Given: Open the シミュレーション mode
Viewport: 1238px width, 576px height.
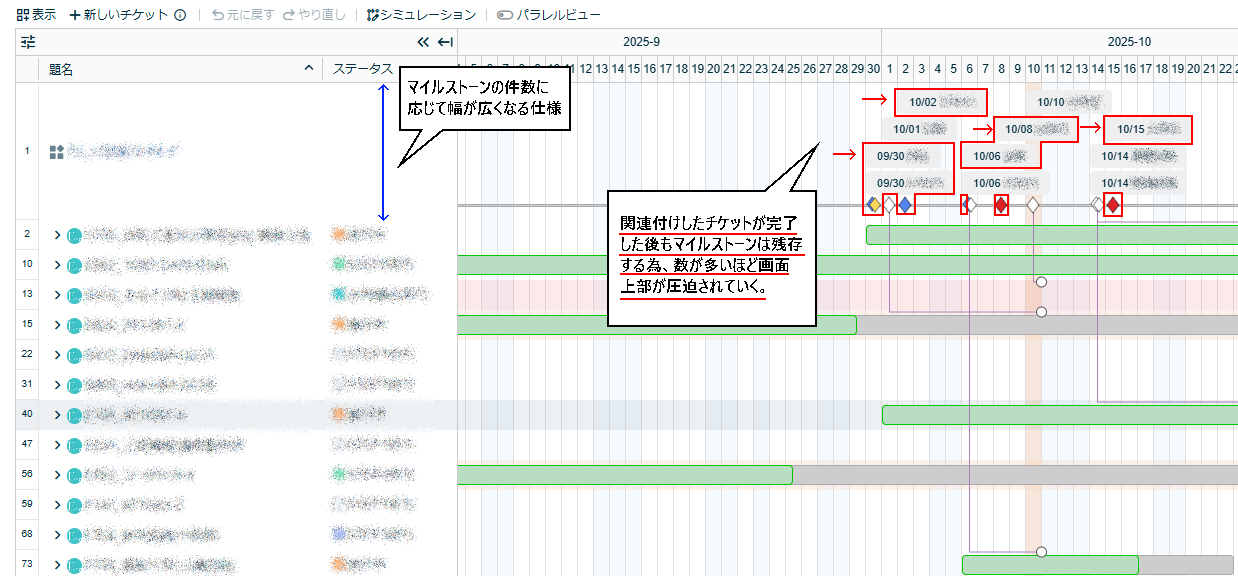Looking at the screenshot, I should pyautogui.click(x=421, y=15).
